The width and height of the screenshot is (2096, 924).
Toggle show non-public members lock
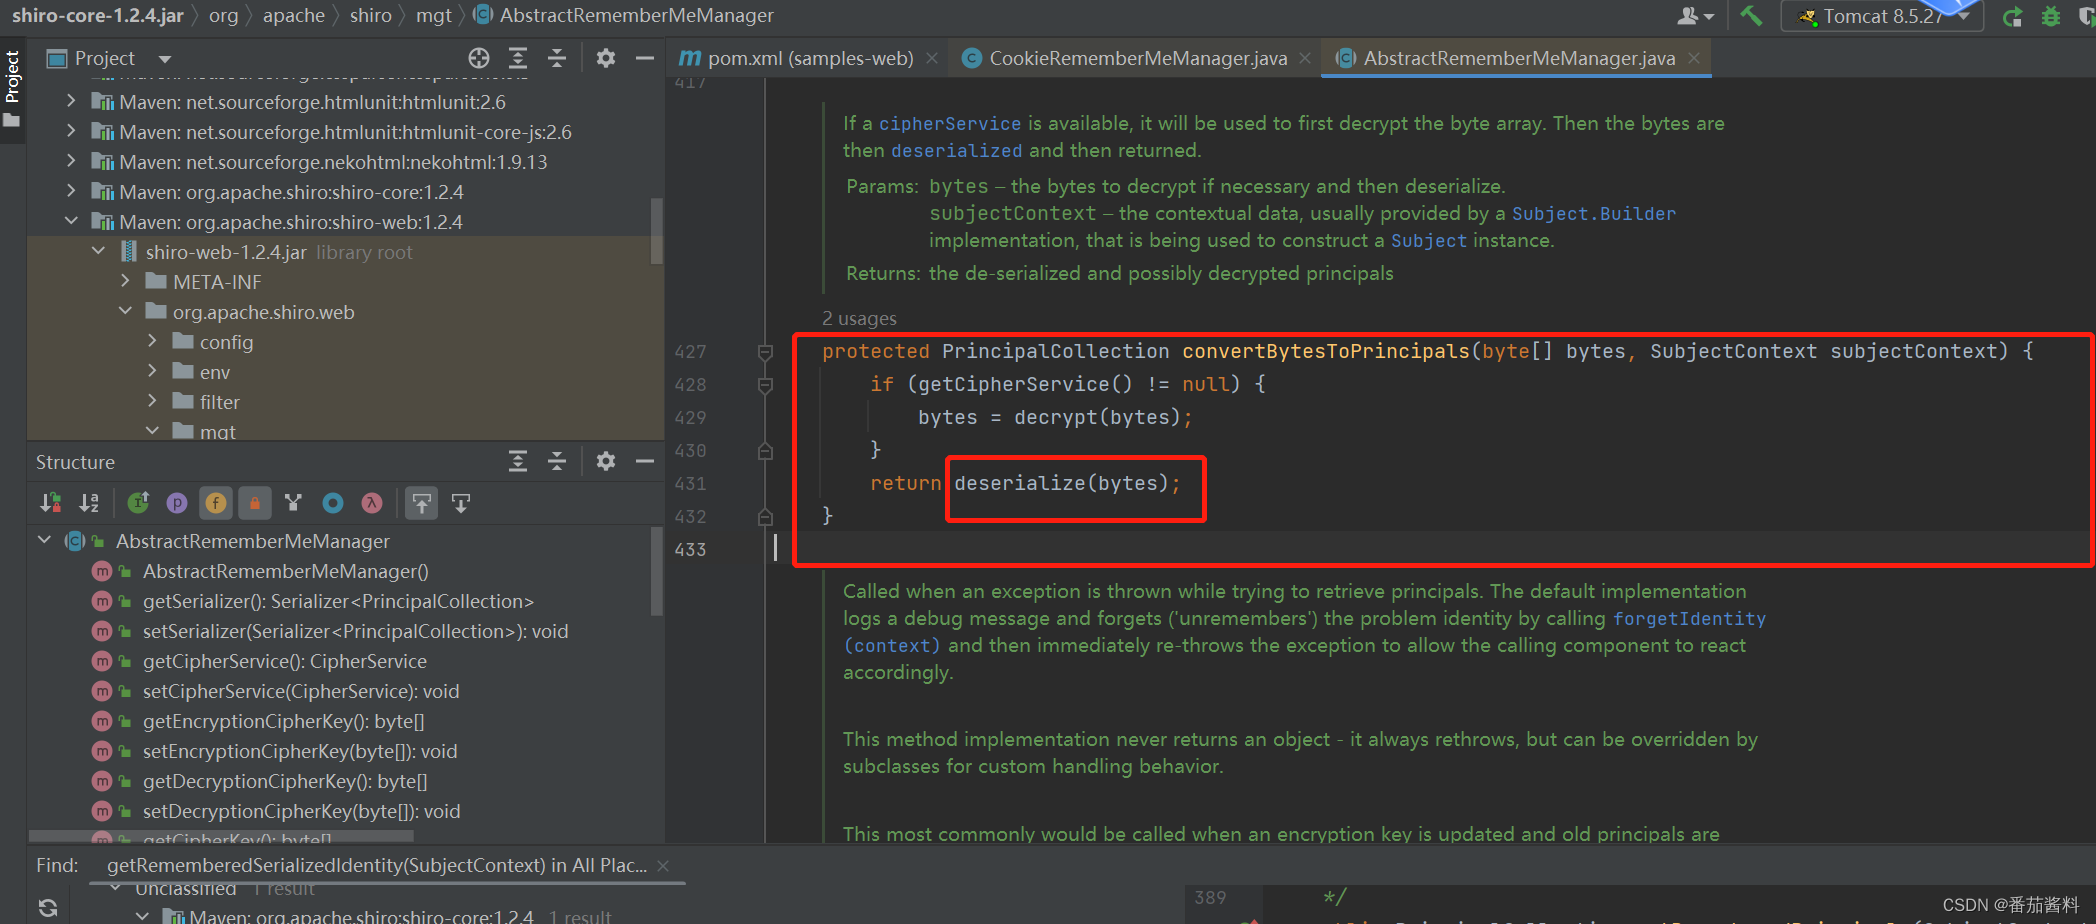click(255, 503)
